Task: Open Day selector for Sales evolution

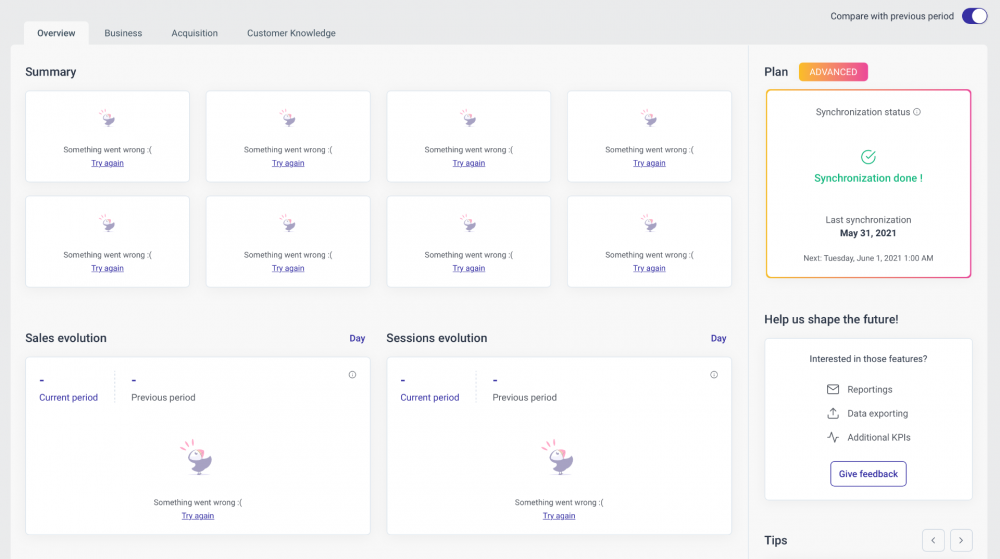Action: 357,338
